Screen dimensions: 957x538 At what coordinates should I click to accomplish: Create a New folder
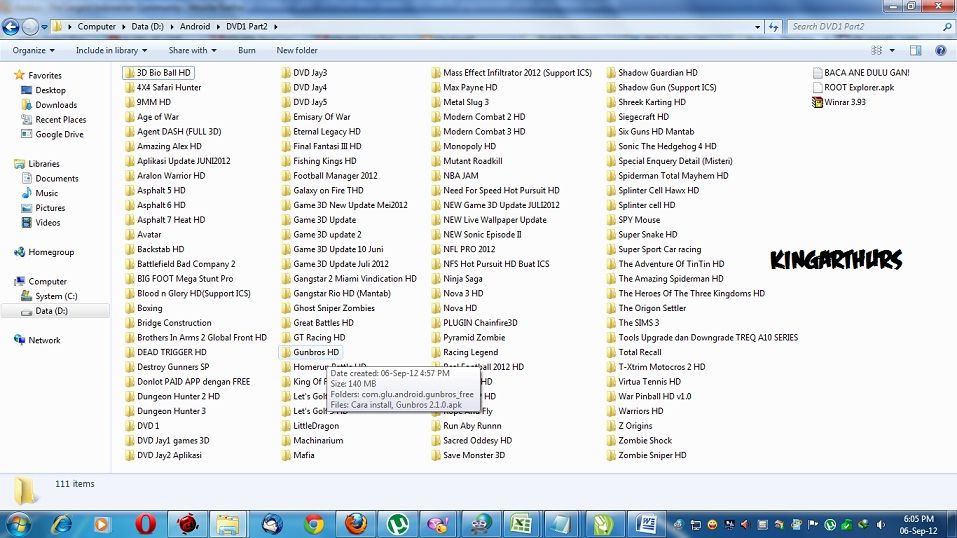click(x=297, y=51)
